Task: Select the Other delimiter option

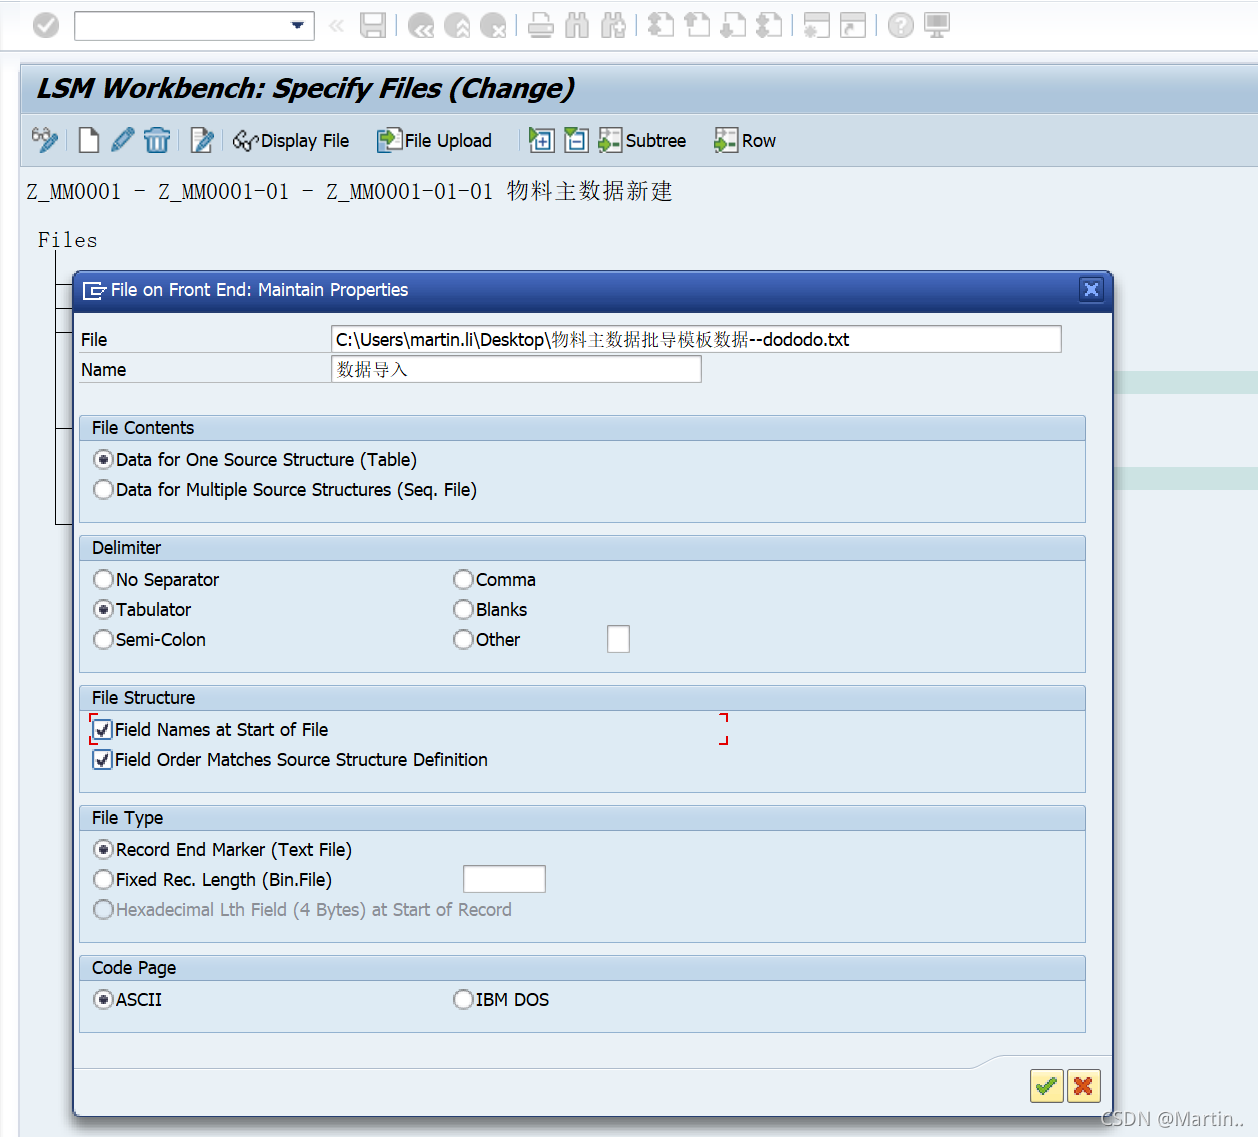Action: (463, 640)
